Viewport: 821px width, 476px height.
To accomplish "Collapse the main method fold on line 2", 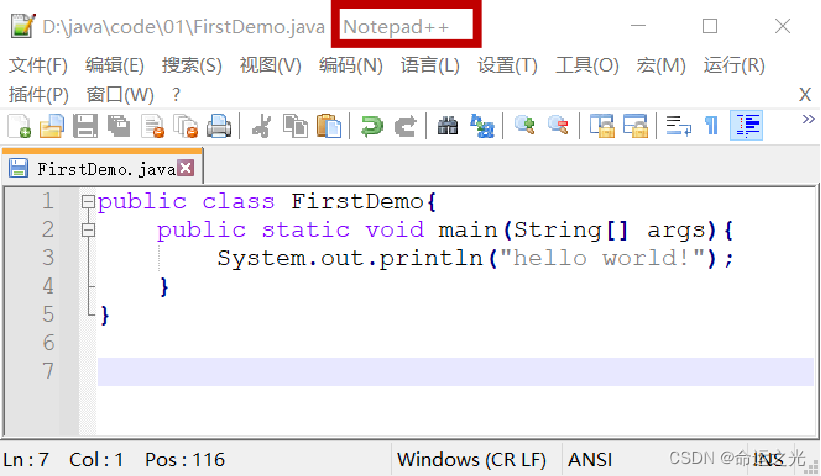I will pos(88,230).
